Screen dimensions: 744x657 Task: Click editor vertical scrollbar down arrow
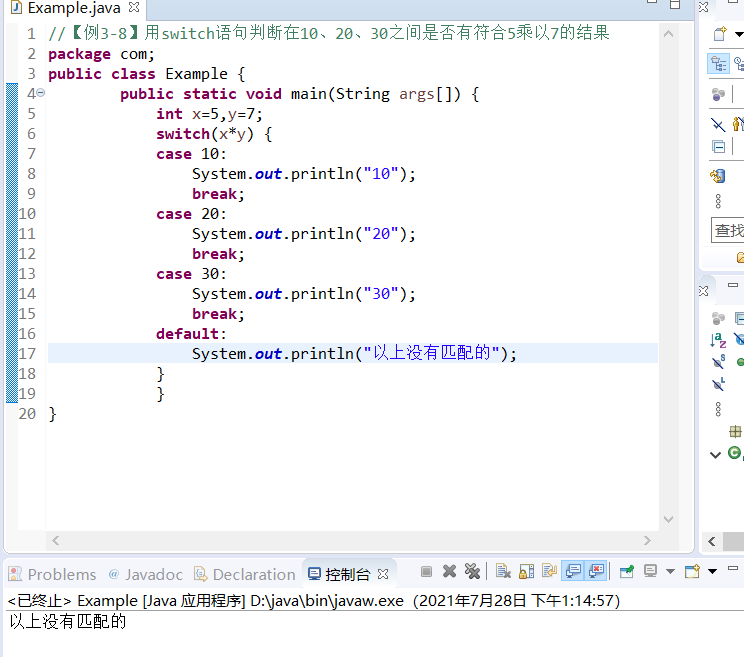pyautogui.click(x=669, y=519)
